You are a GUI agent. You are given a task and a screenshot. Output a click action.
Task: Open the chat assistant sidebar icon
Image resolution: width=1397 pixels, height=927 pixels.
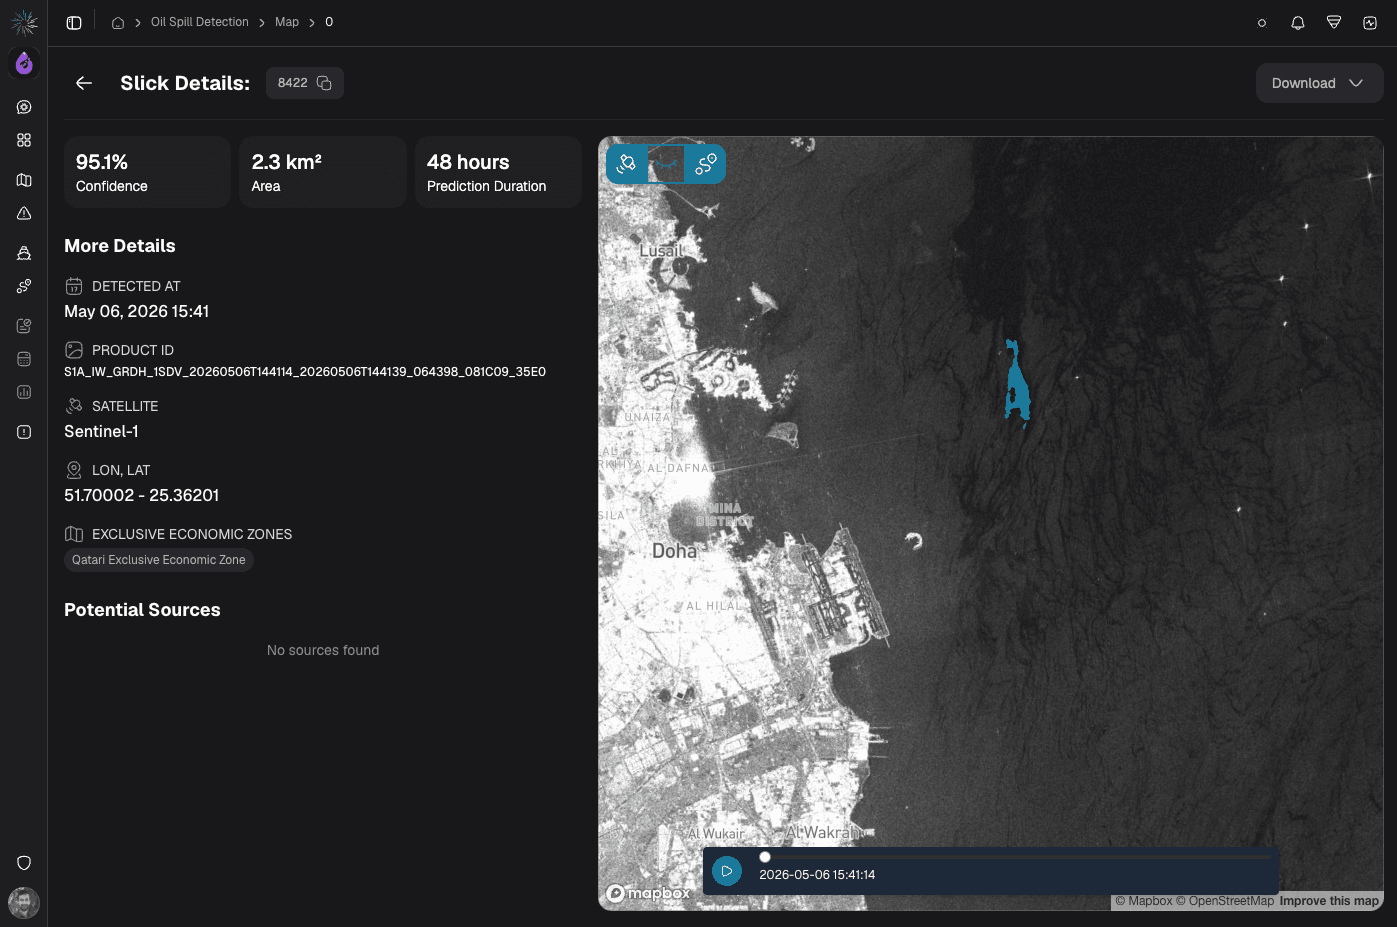pyautogui.click(x=24, y=107)
